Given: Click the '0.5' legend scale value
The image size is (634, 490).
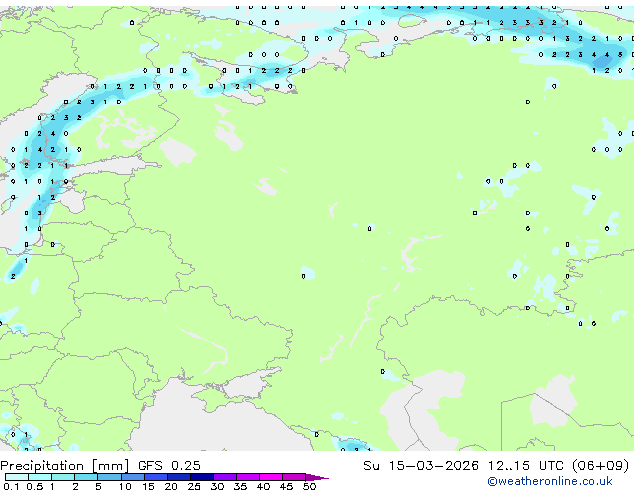Looking at the screenshot, I should [x=34, y=486].
